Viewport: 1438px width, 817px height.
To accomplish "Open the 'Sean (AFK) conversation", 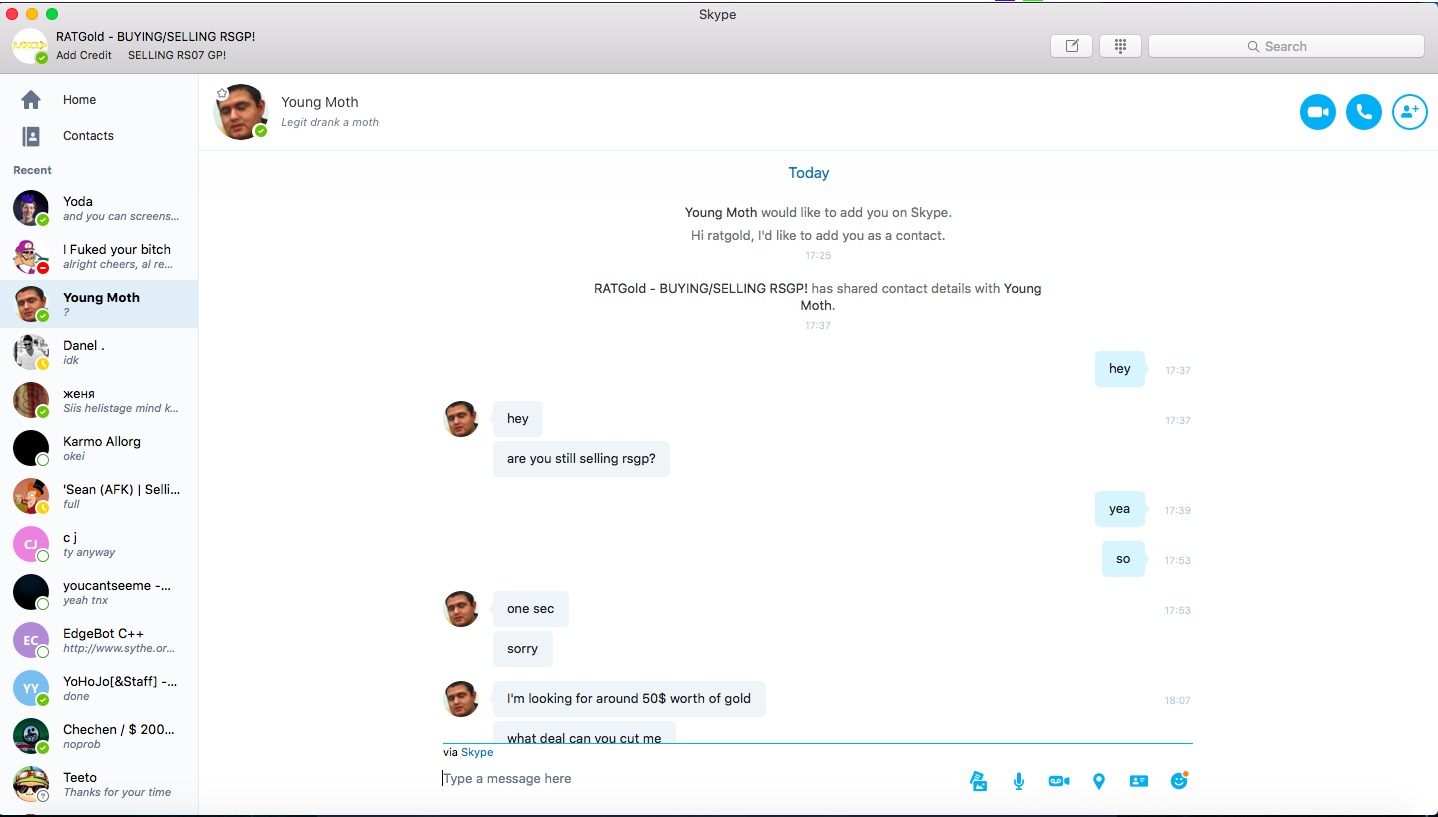I will [99, 496].
